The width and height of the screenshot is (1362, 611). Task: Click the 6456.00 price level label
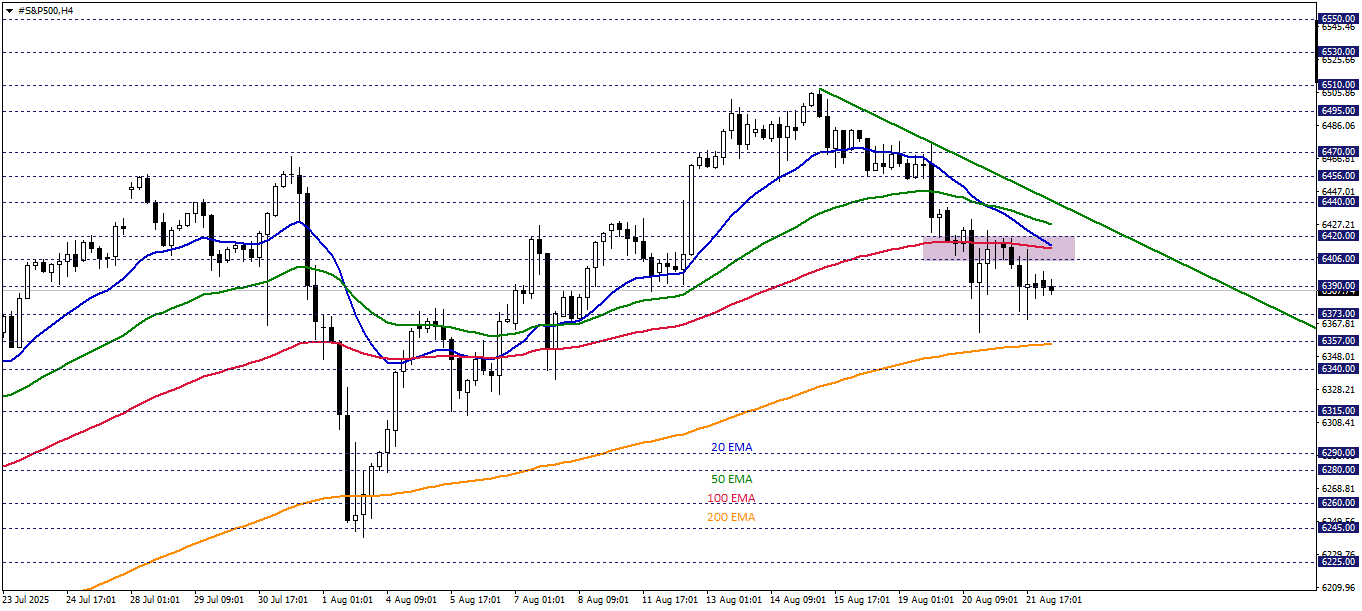[1338, 175]
